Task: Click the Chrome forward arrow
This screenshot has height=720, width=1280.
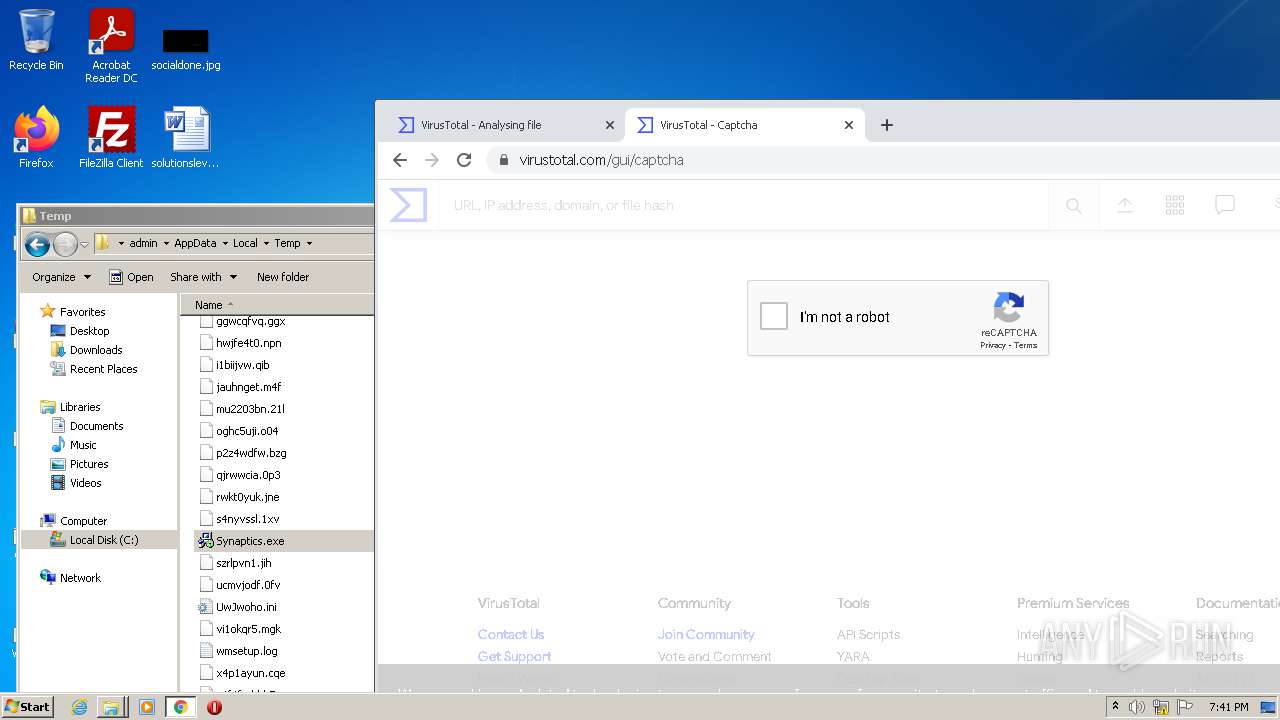Action: 432,160
